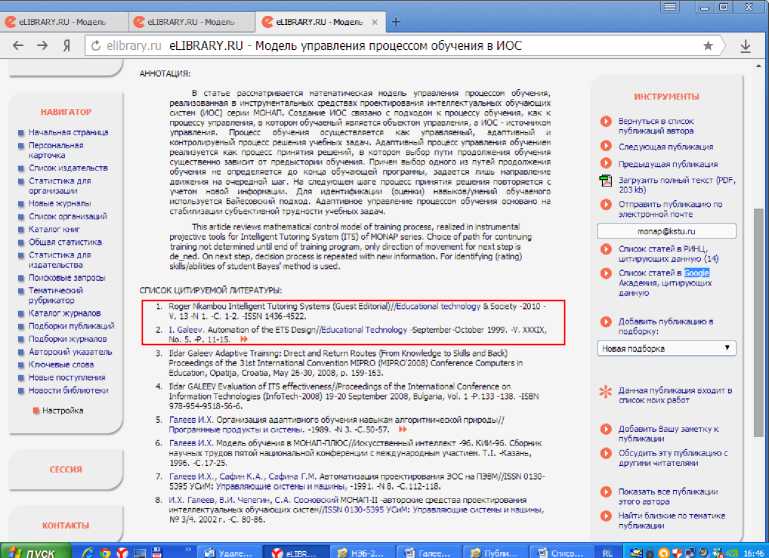This screenshot has height=558, width=769.
Task: Open Новые журналы in the navigator
Action: pos(60,203)
